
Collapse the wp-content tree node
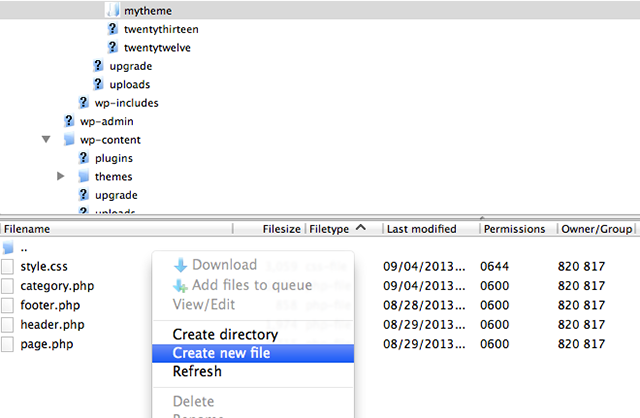coord(46,139)
